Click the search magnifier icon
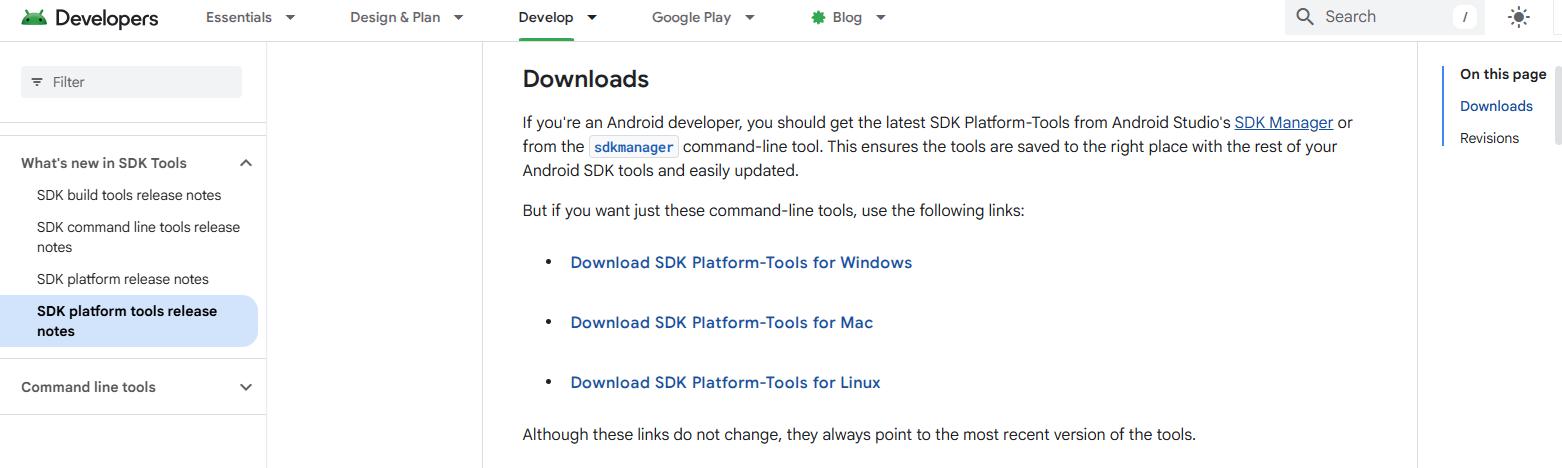The width and height of the screenshot is (1562, 468). point(1304,17)
